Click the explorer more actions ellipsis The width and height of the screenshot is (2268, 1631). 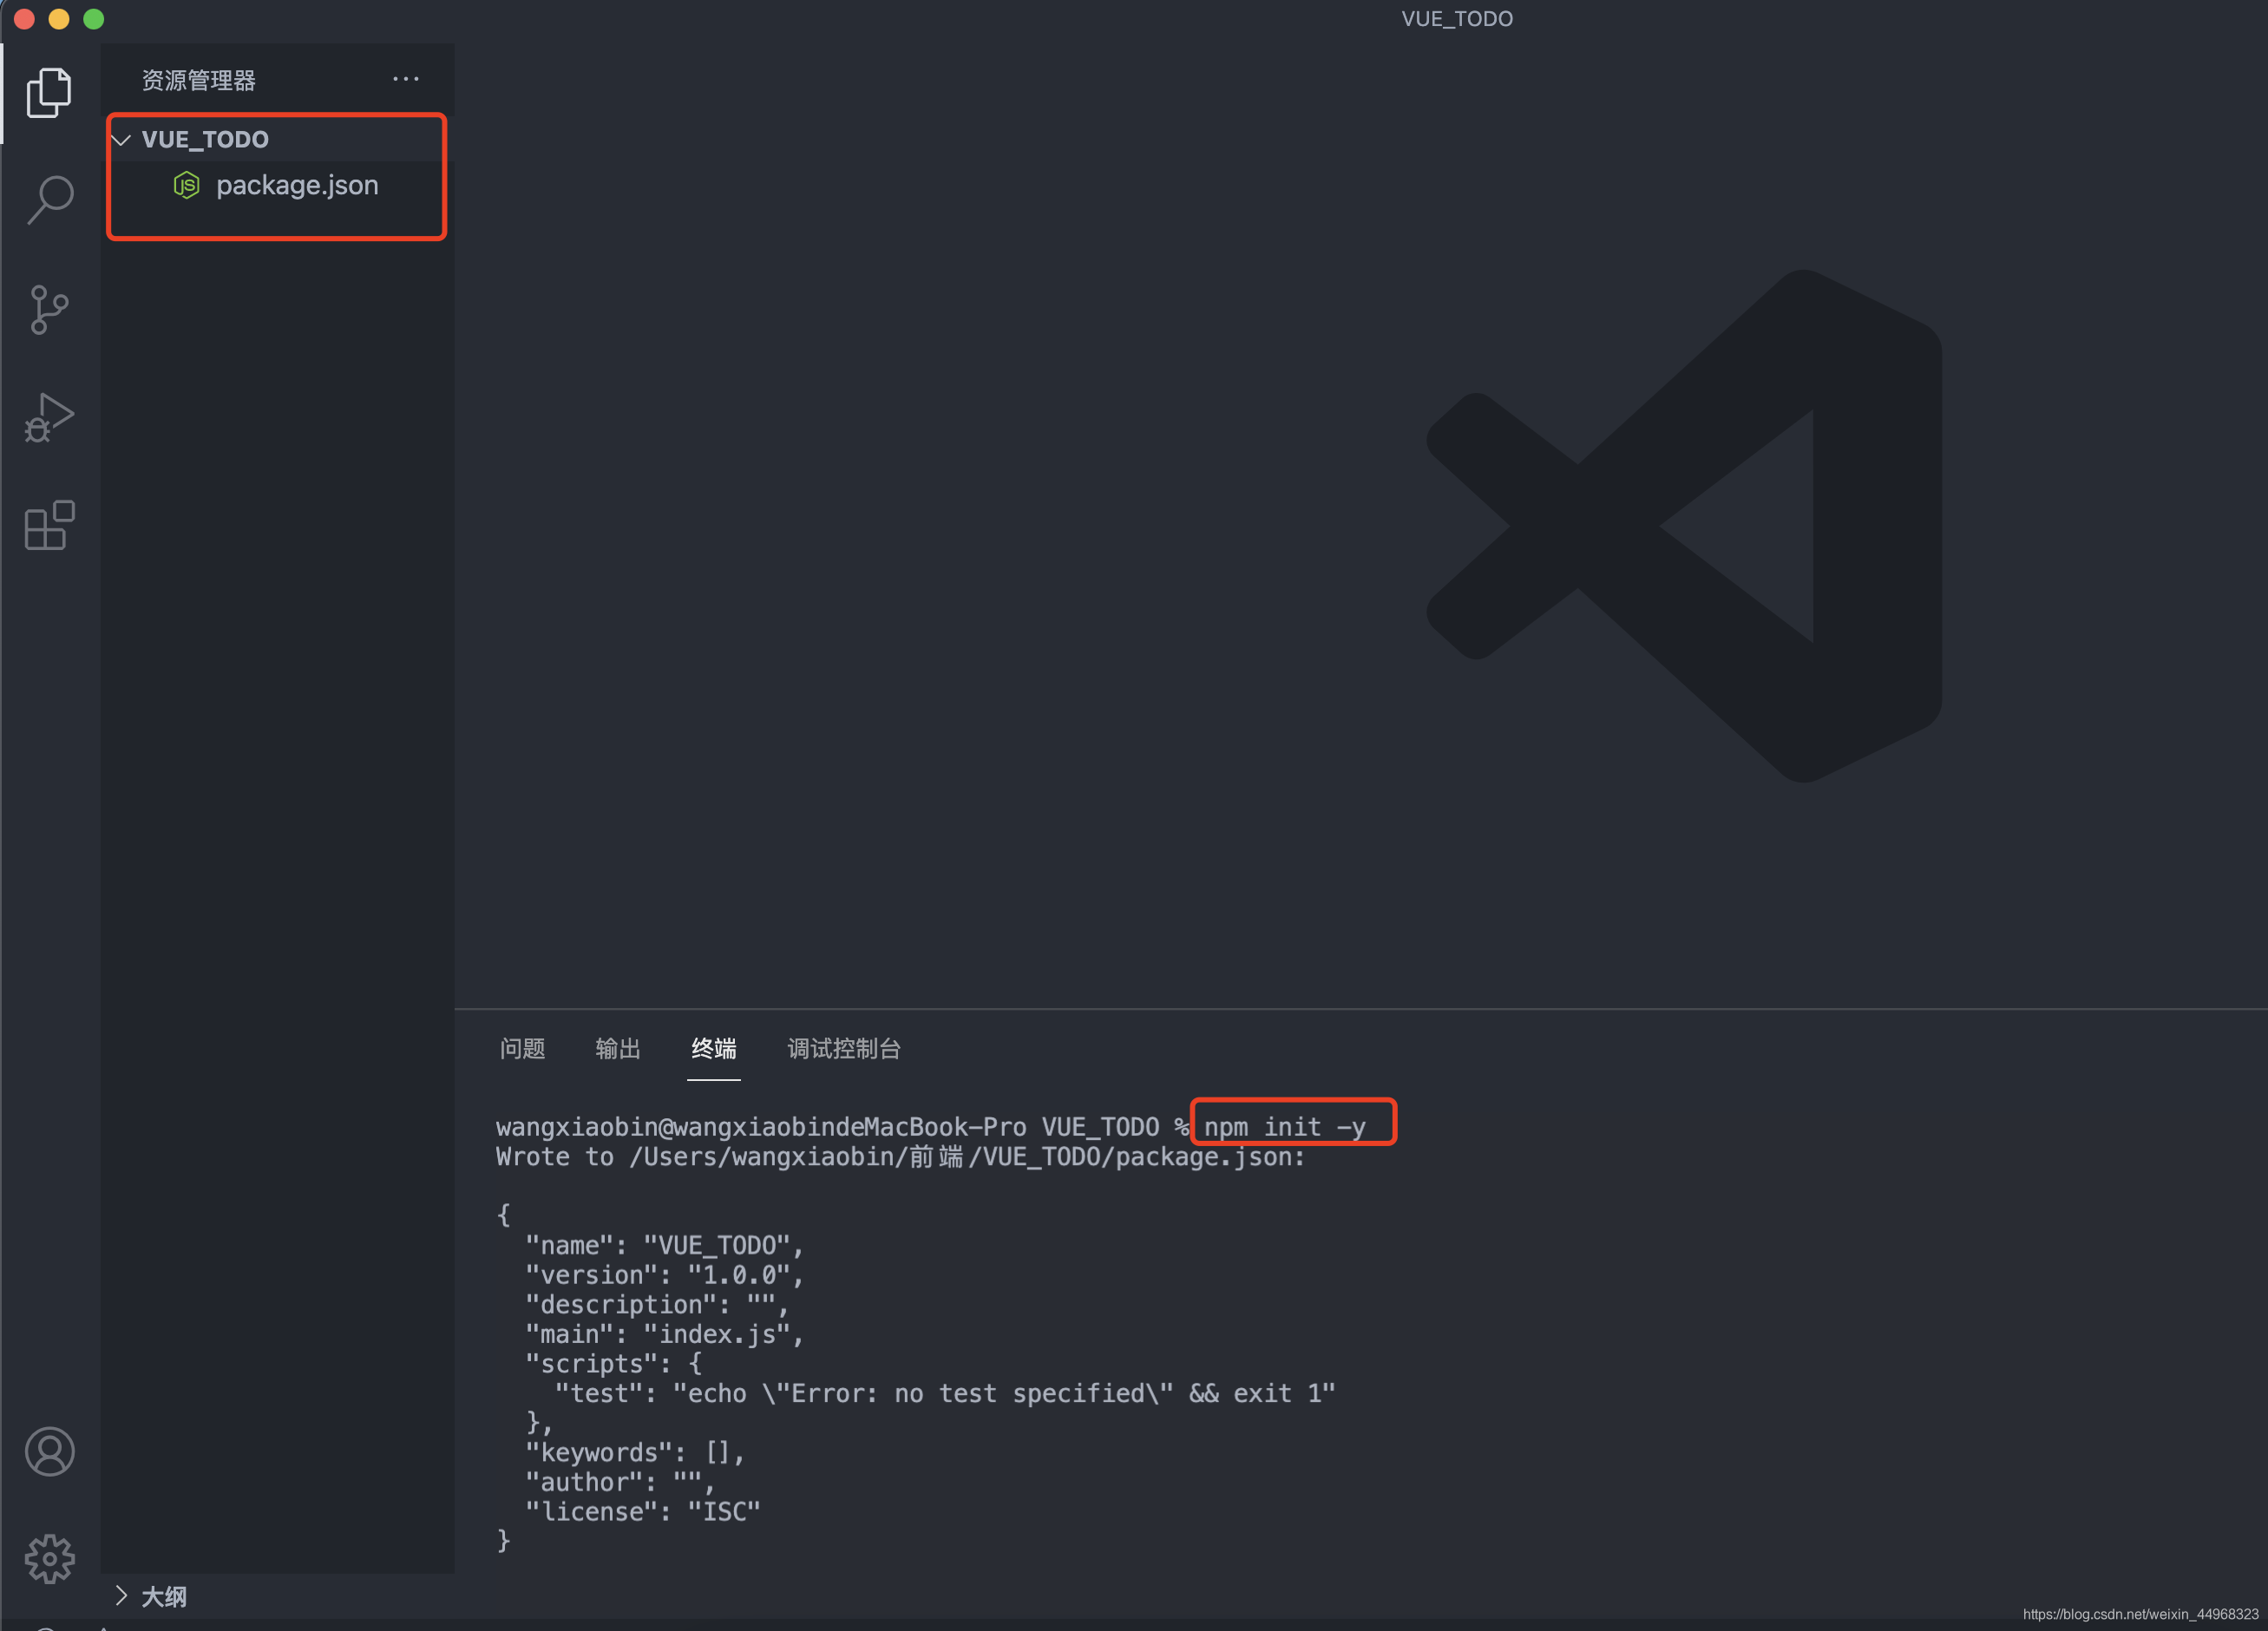coord(405,79)
